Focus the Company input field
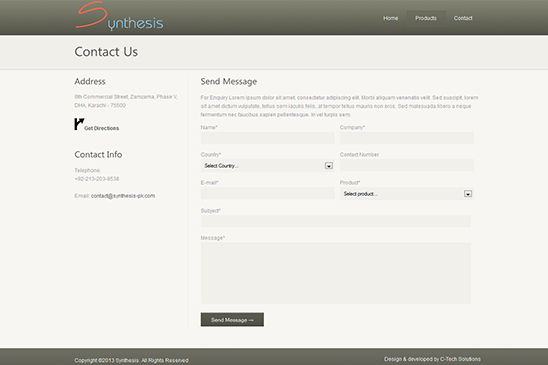Viewport: 548px width, 365px height. 406,138
